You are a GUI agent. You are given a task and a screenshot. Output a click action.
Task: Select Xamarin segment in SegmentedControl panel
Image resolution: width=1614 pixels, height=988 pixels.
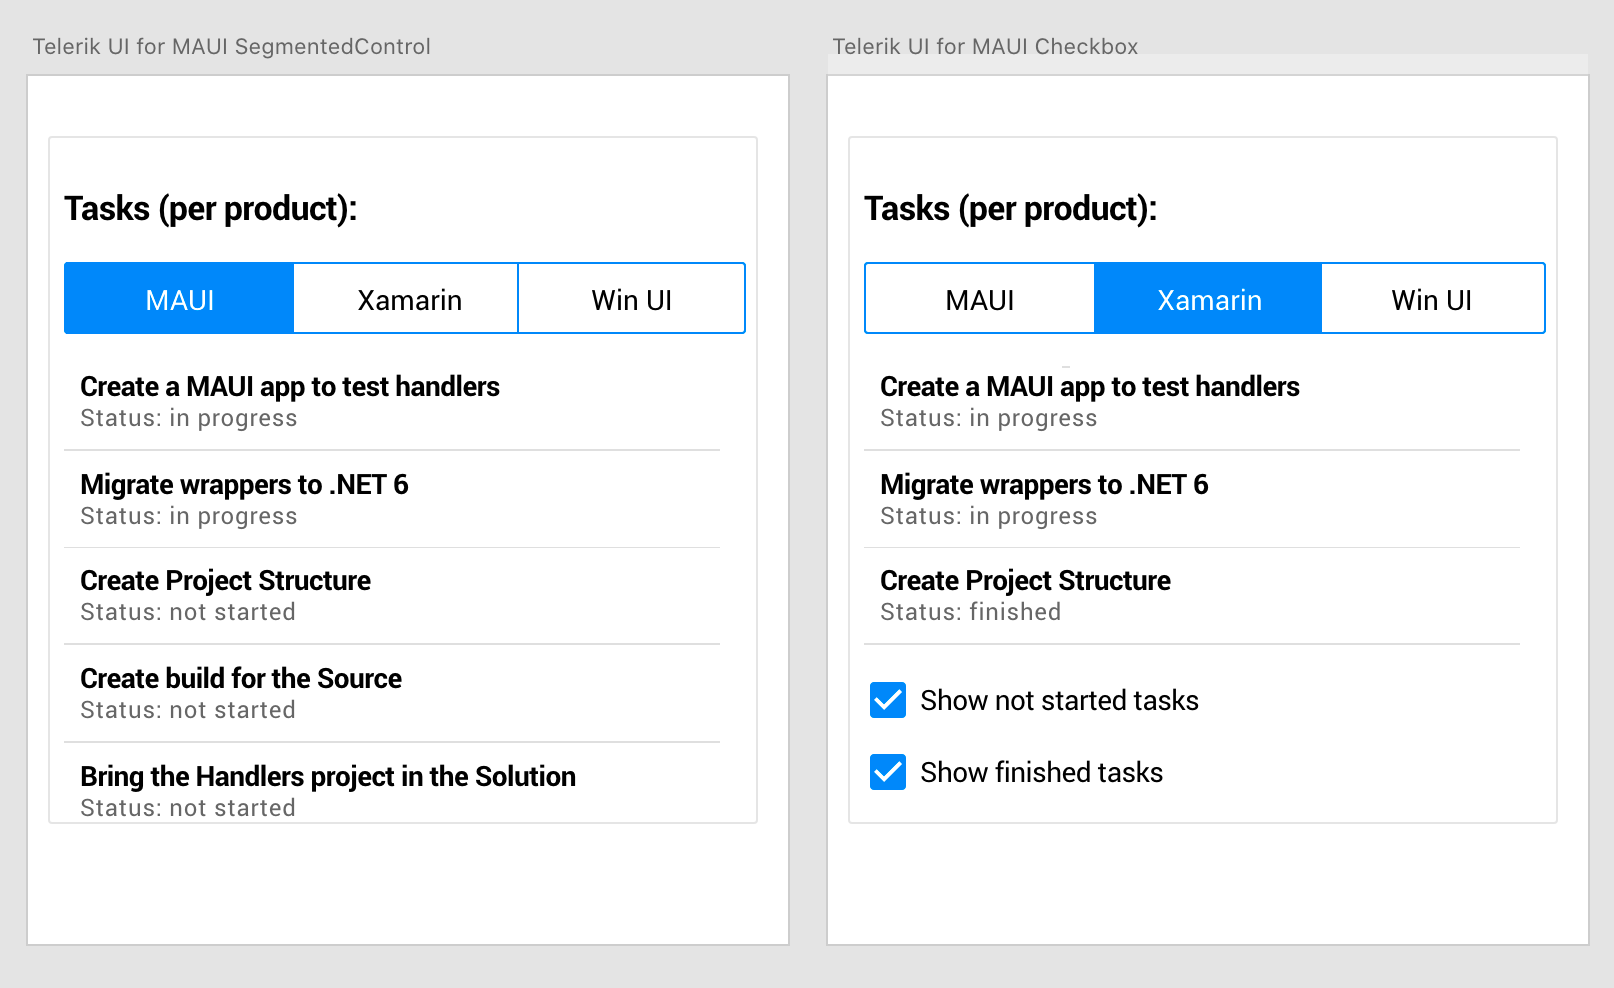[x=406, y=299]
